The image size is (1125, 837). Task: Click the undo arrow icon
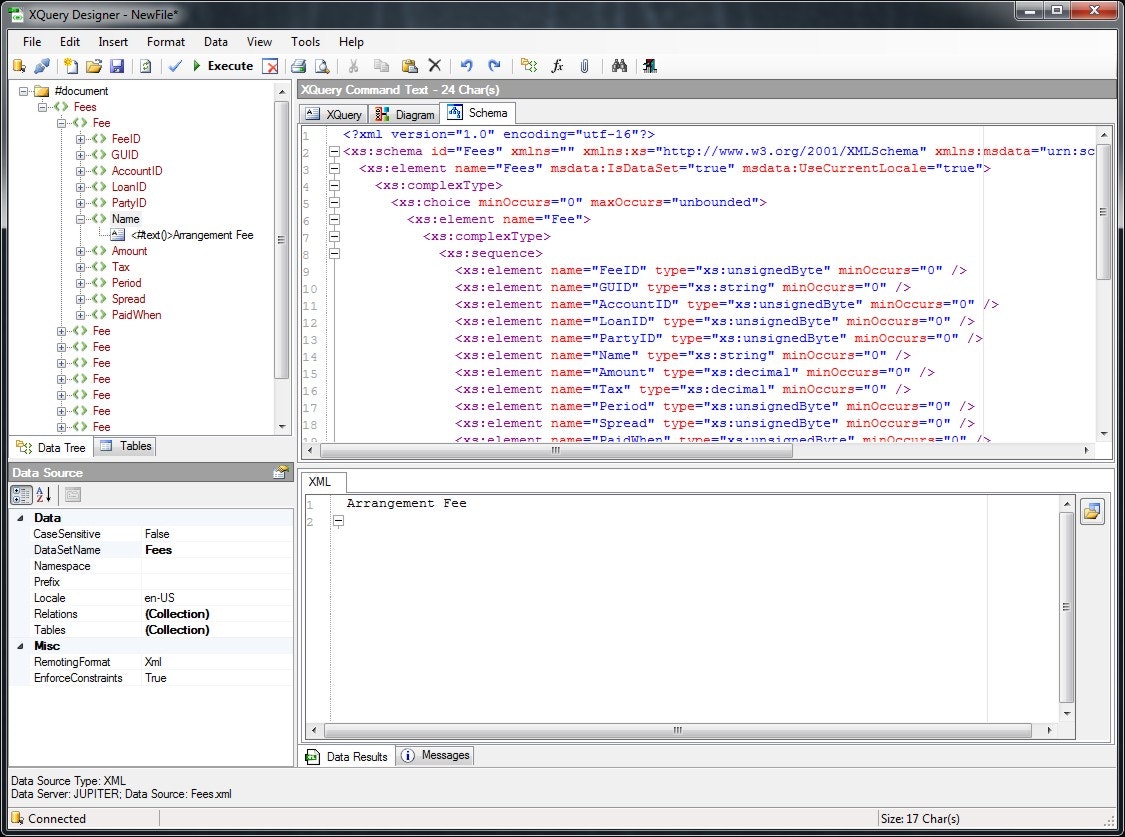point(465,66)
